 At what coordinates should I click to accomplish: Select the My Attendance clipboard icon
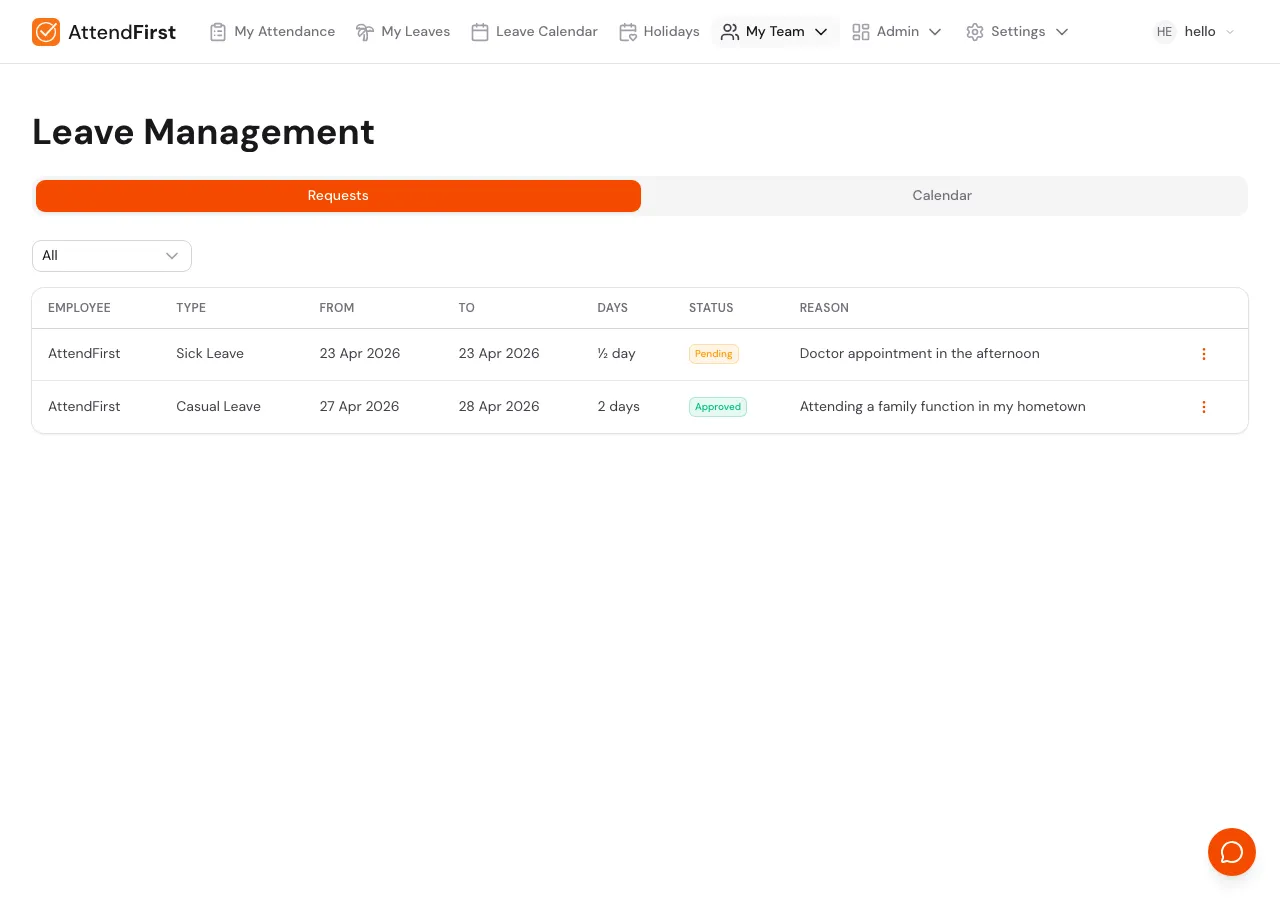(218, 31)
